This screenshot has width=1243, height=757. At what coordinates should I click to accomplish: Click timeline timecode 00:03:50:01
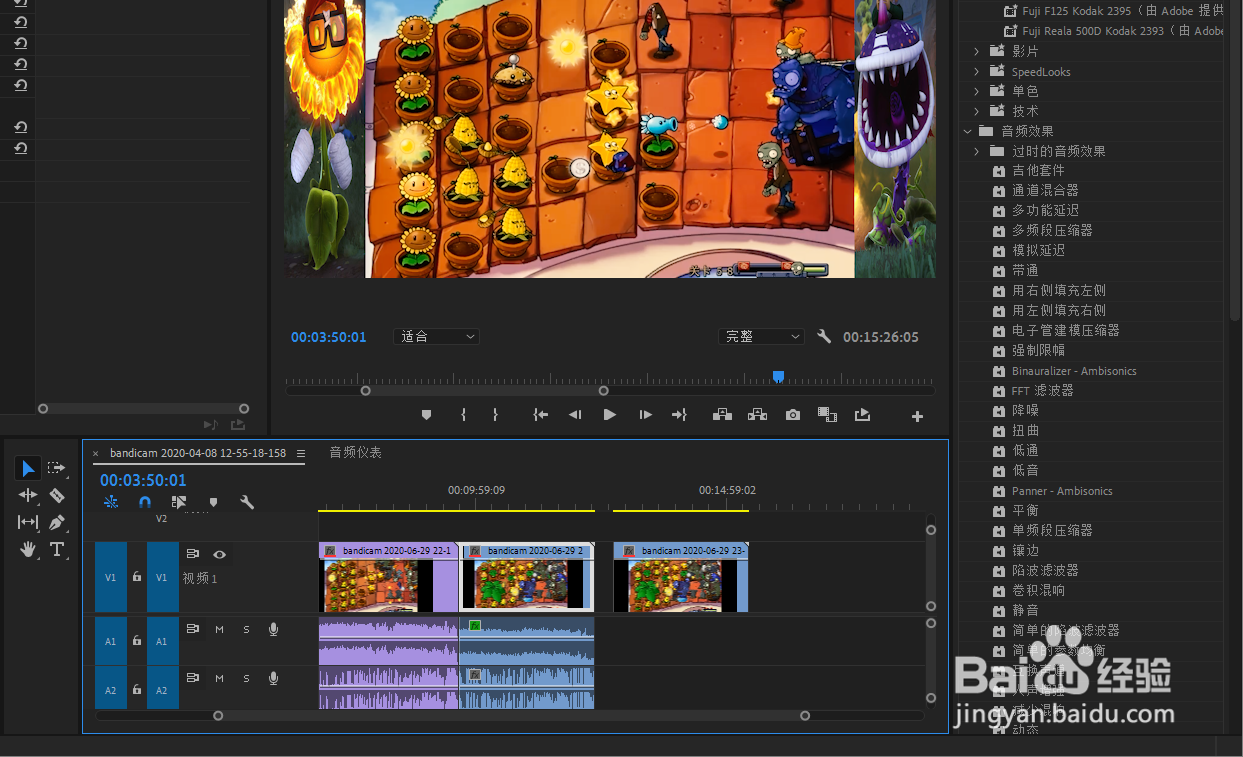tap(143, 480)
